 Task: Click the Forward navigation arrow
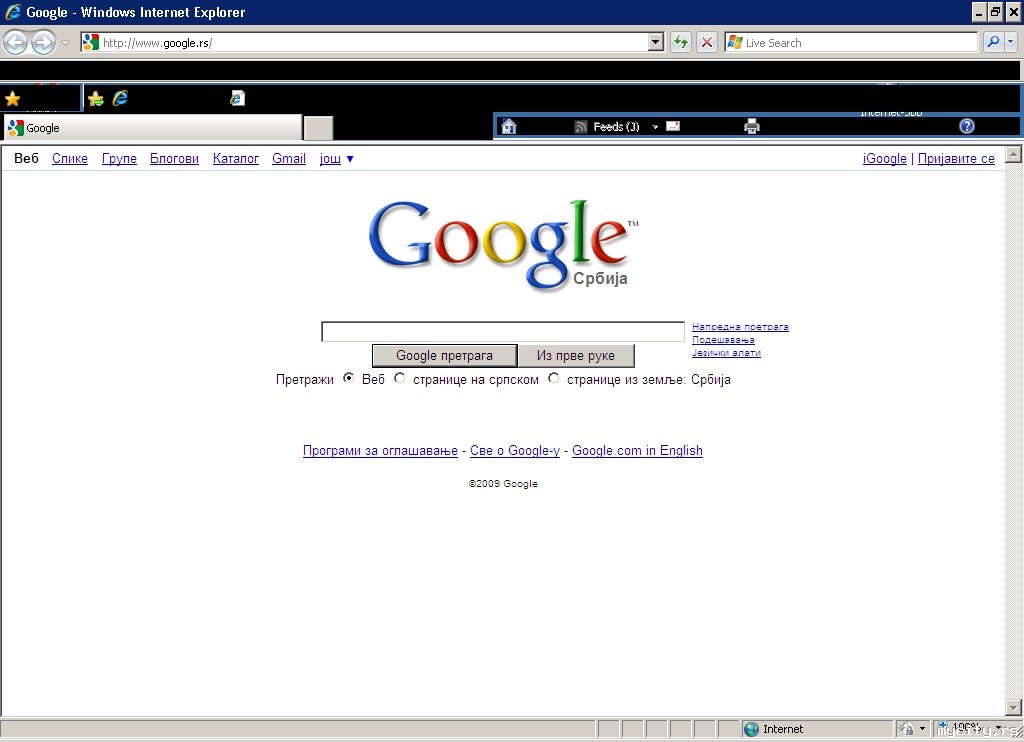[44, 43]
